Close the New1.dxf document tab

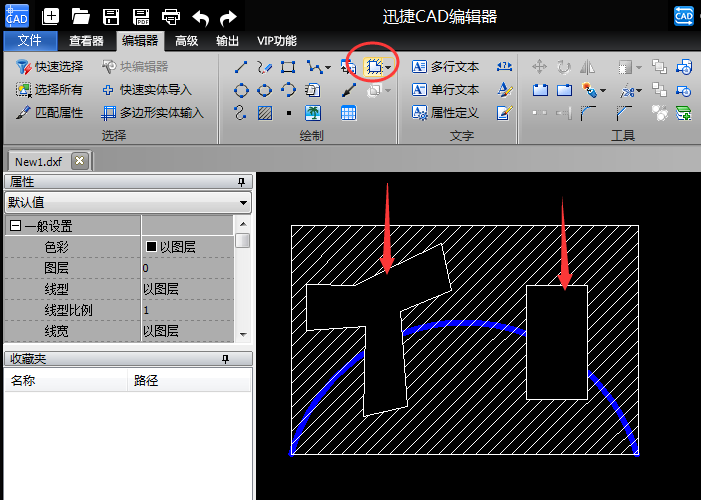pos(80,161)
